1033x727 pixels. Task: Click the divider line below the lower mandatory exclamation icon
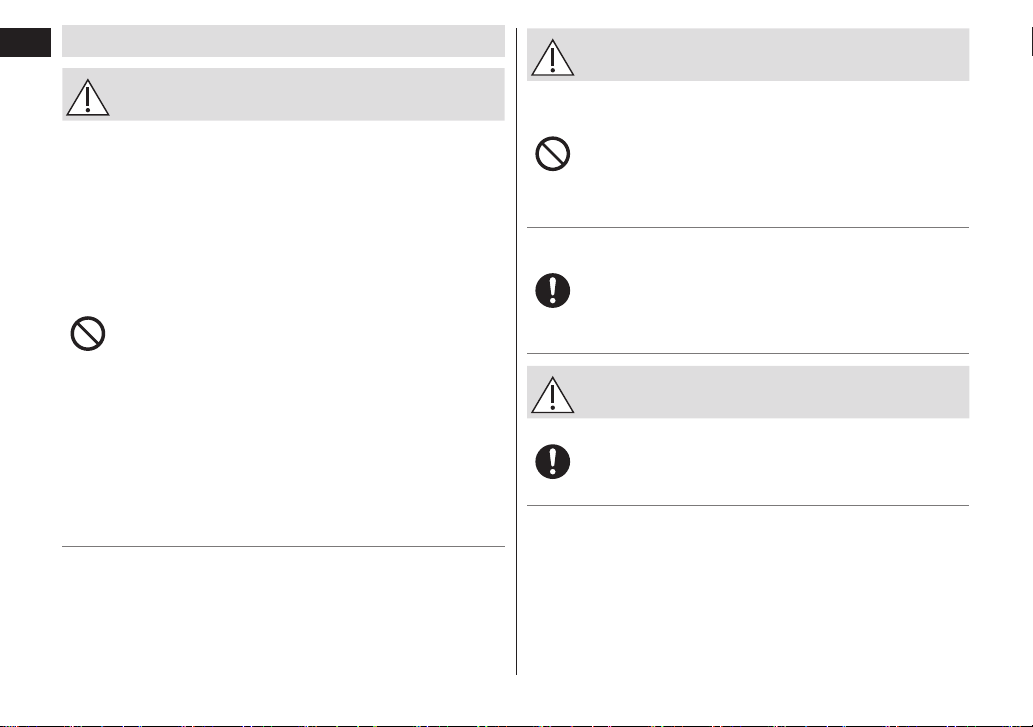[748, 506]
